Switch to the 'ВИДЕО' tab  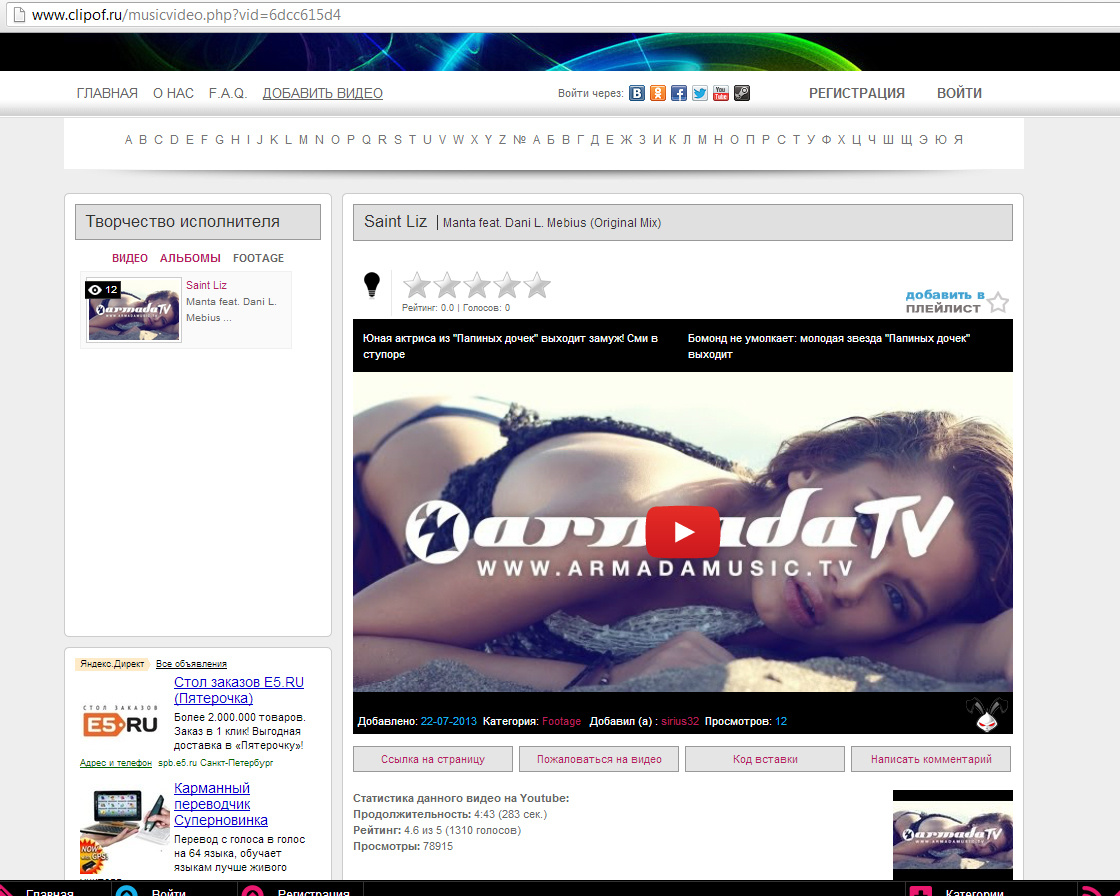[130, 258]
